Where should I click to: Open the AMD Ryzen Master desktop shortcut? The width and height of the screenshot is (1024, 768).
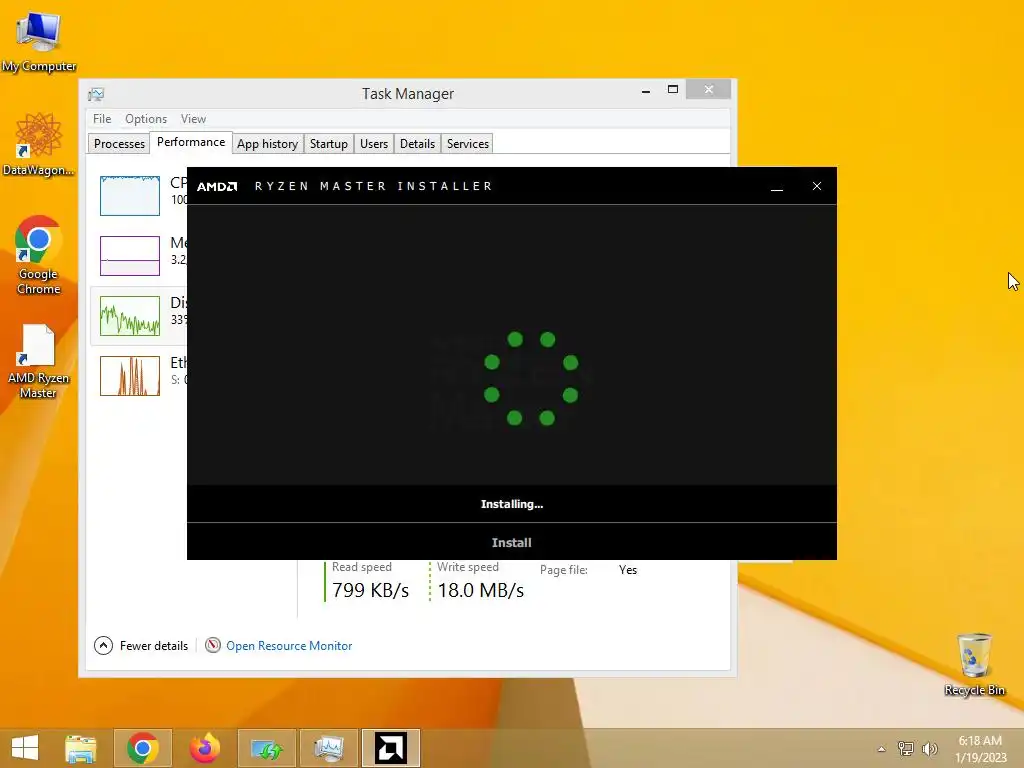[39, 361]
